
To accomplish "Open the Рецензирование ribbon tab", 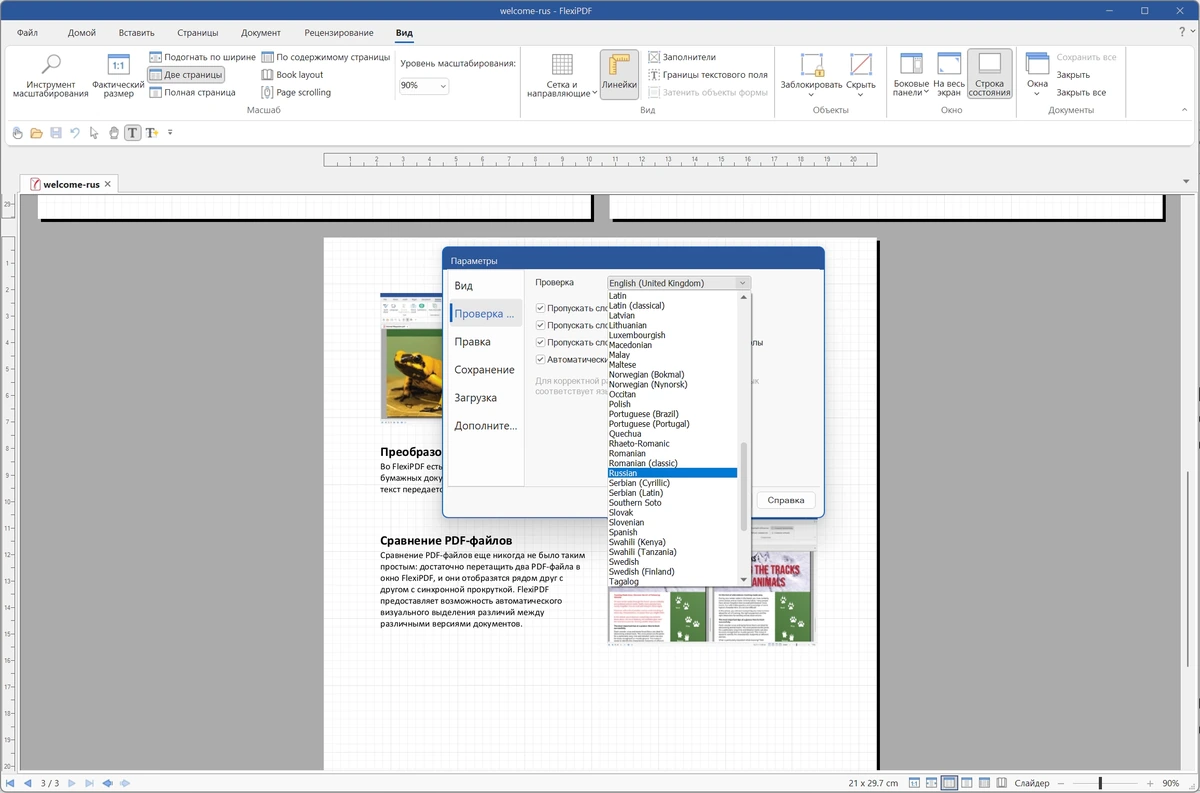I will [339, 33].
